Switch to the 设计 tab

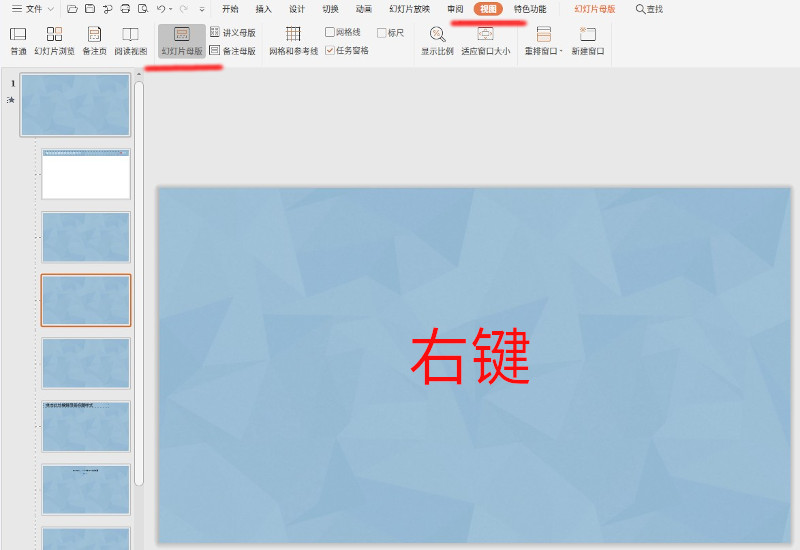[x=296, y=9]
